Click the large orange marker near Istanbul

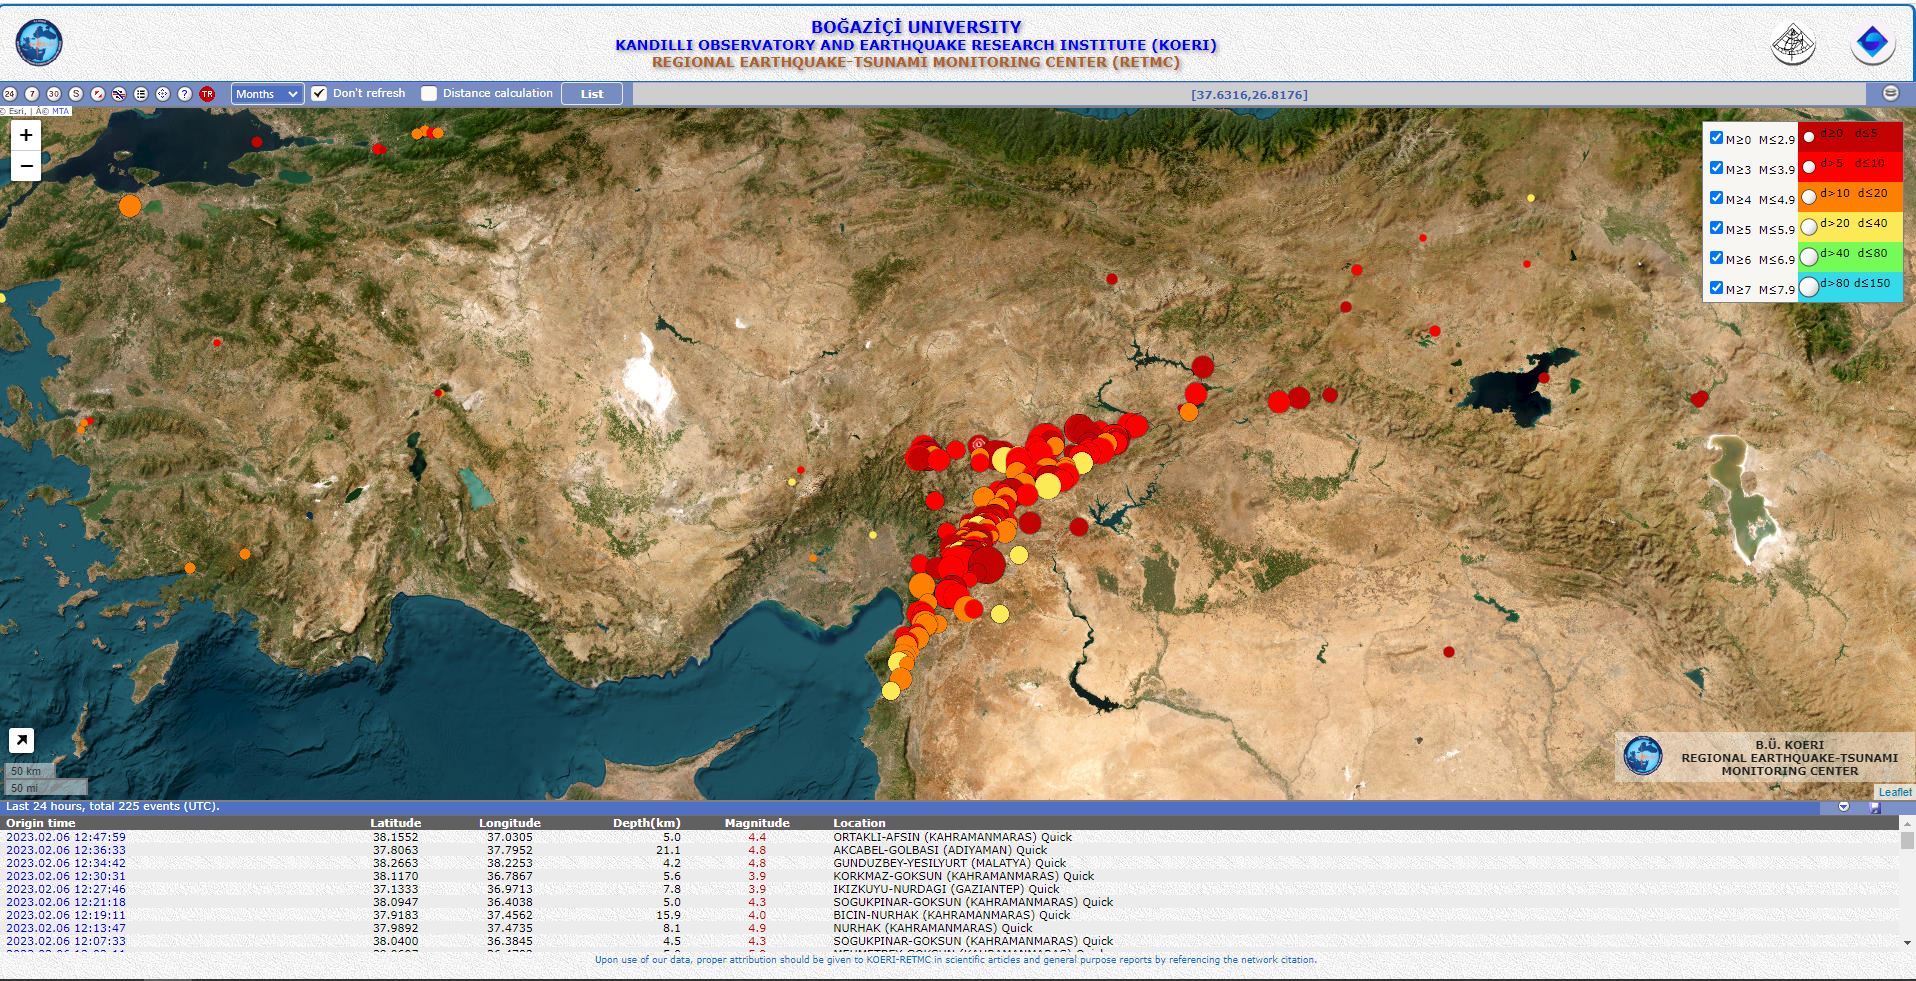[130, 206]
